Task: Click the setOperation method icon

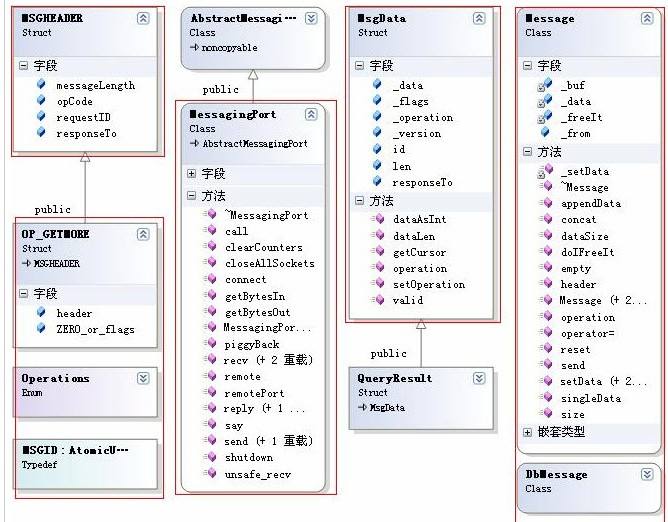Action: (x=378, y=283)
